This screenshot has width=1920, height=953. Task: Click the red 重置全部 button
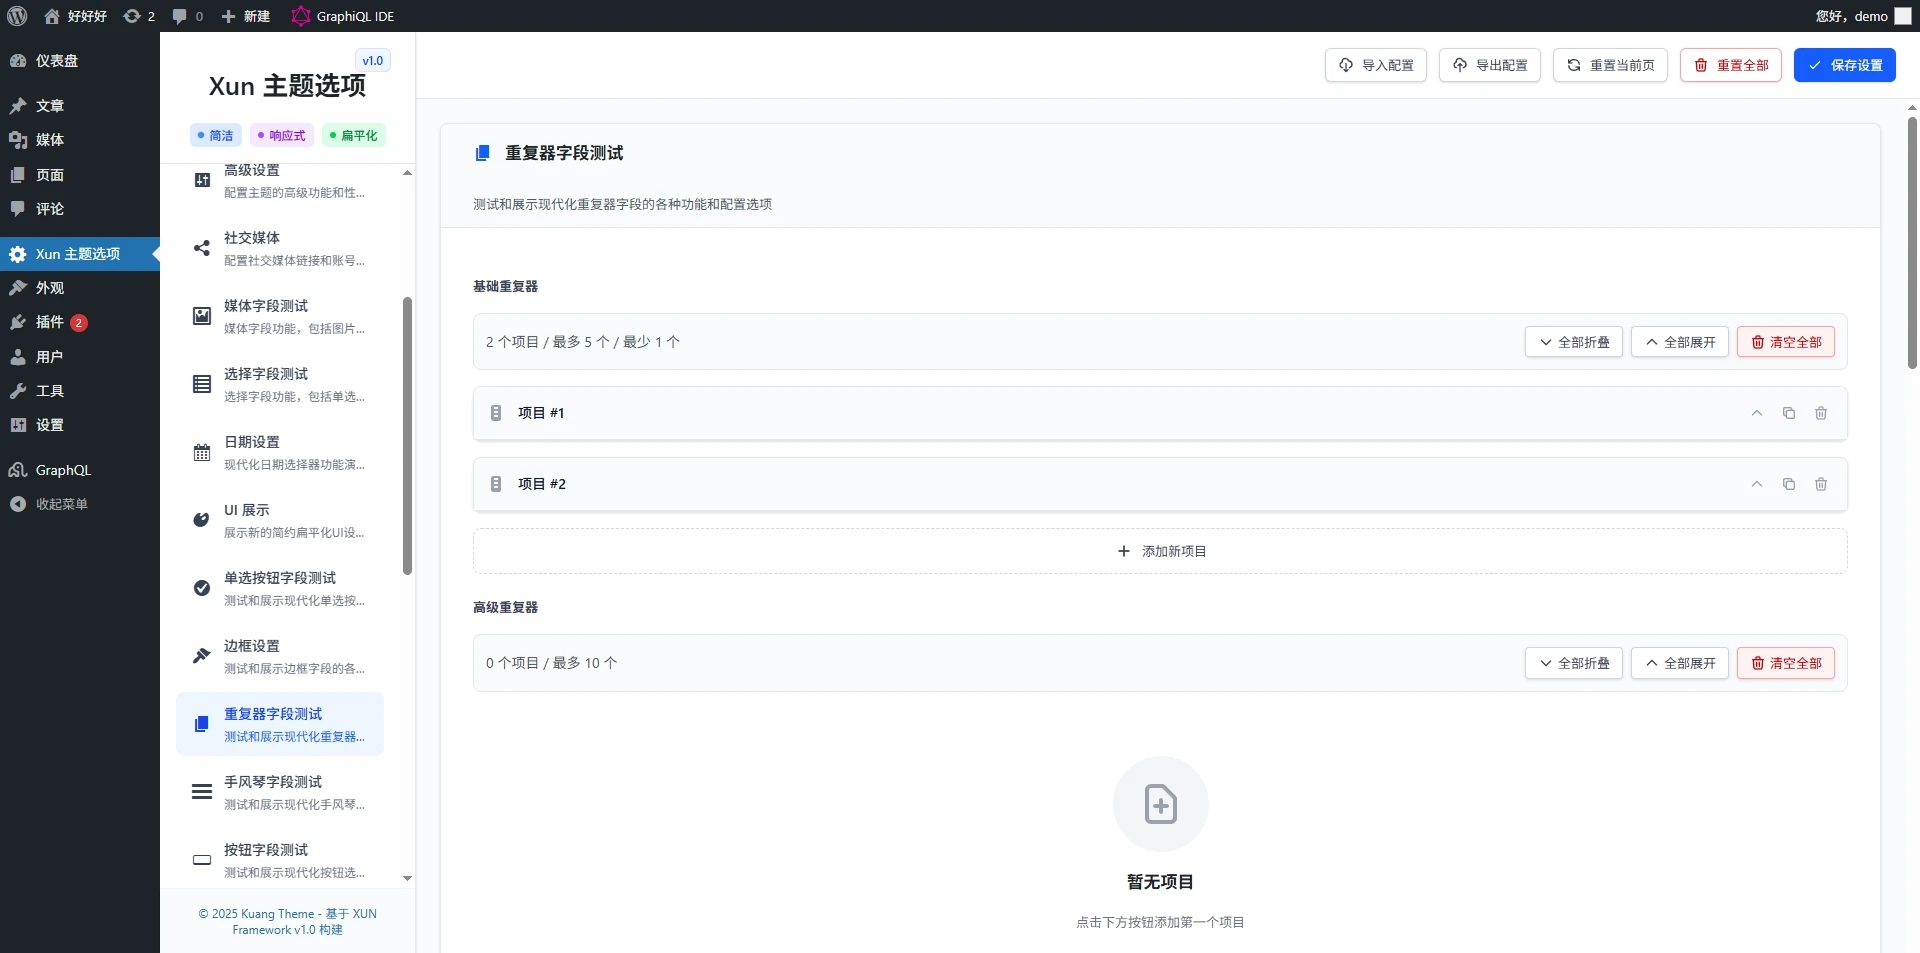coord(1731,65)
